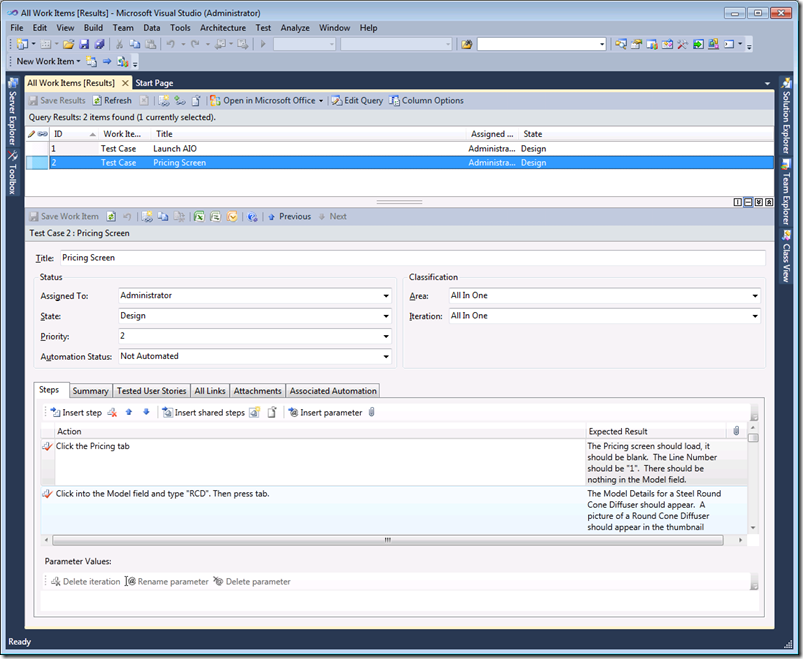803x659 pixels.
Task: Click the Open File folder icon in main toolbar
Action: tap(69, 45)
